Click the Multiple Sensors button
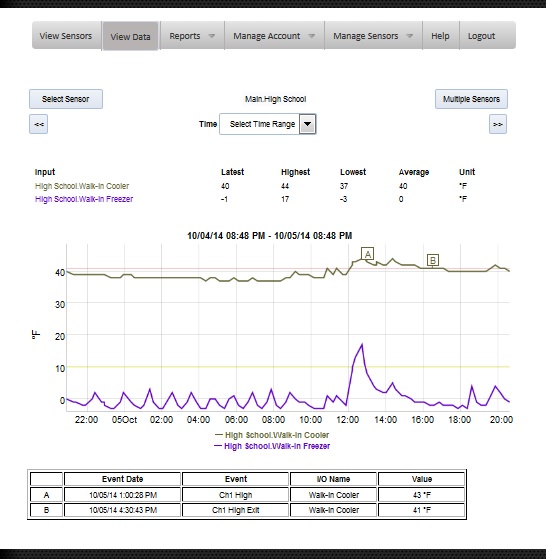 pos(471,99)
